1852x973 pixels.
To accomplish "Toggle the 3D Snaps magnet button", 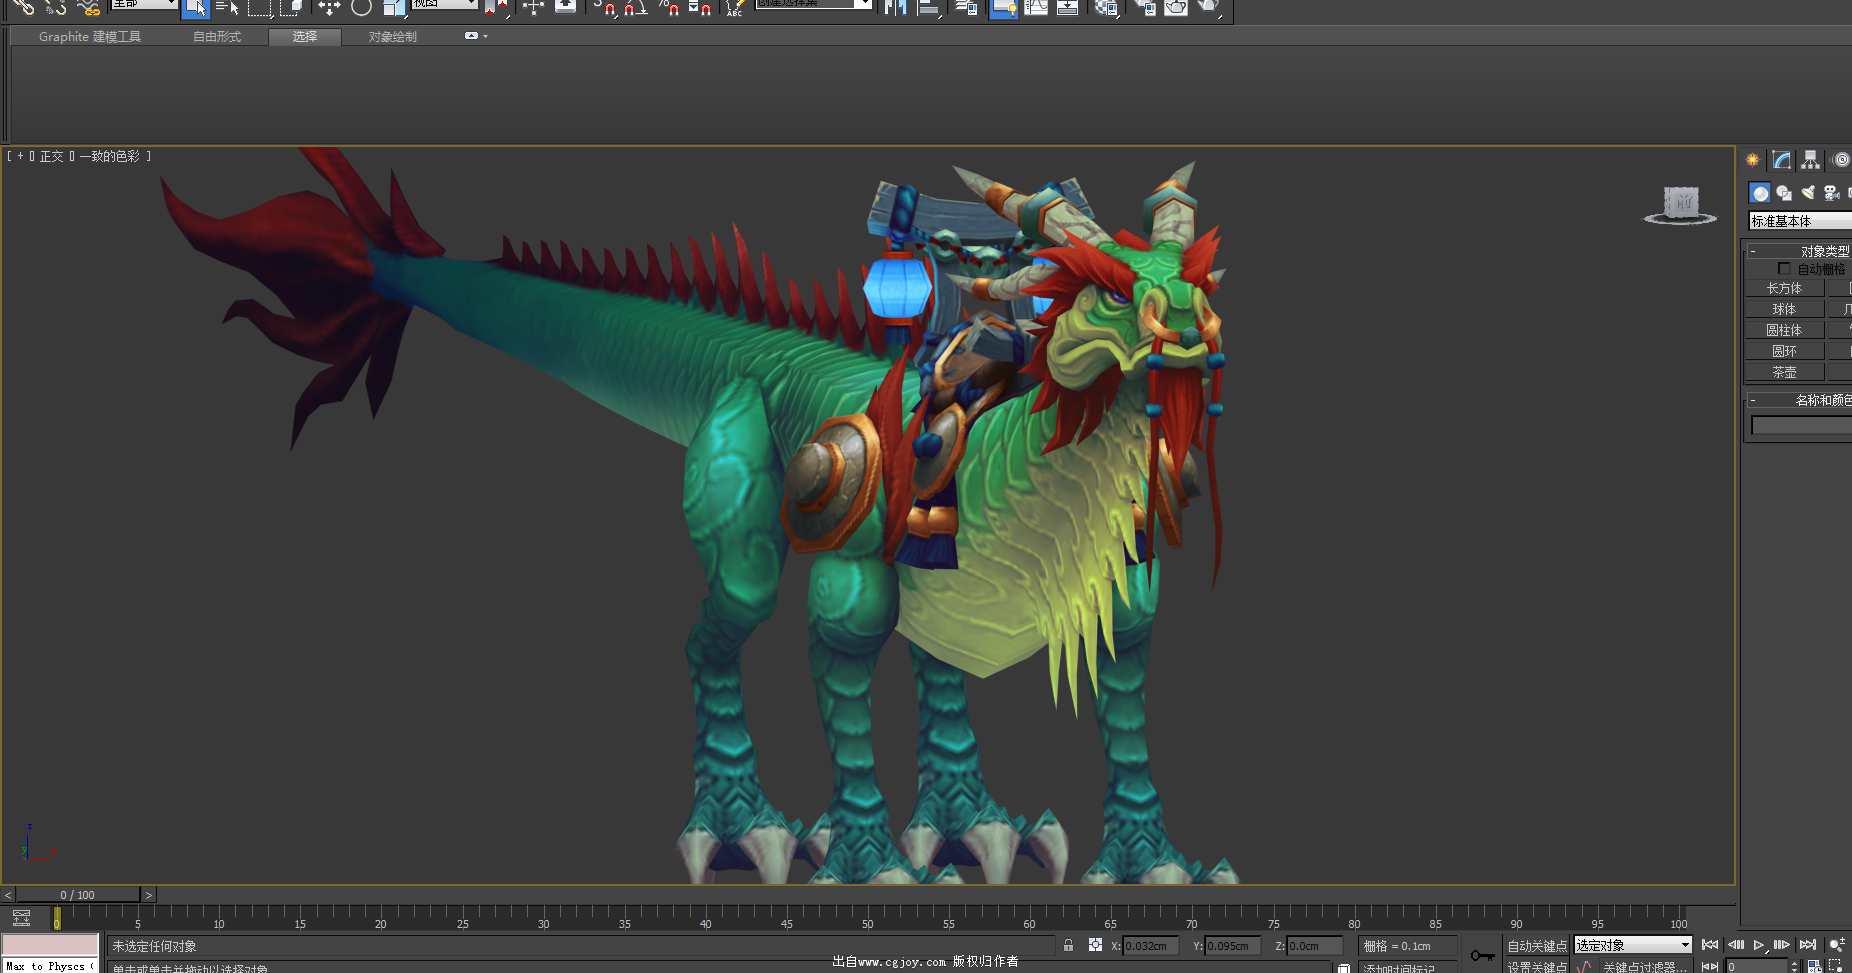I will [x=604, y=7].
